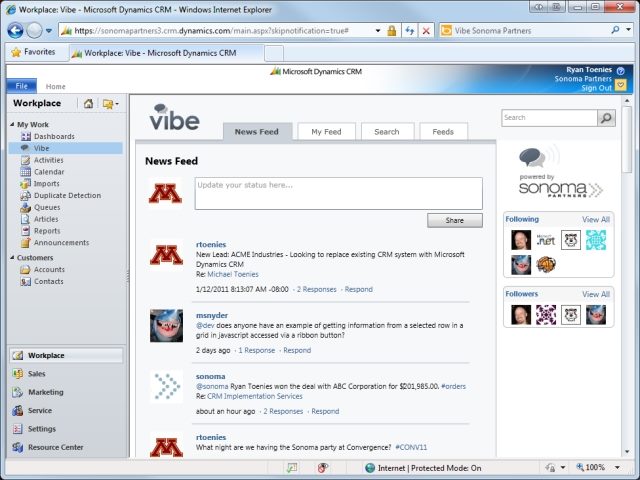Open the CRM Implementation Services link
This screenshot has width=640, height=480.
tap(255, 396)
